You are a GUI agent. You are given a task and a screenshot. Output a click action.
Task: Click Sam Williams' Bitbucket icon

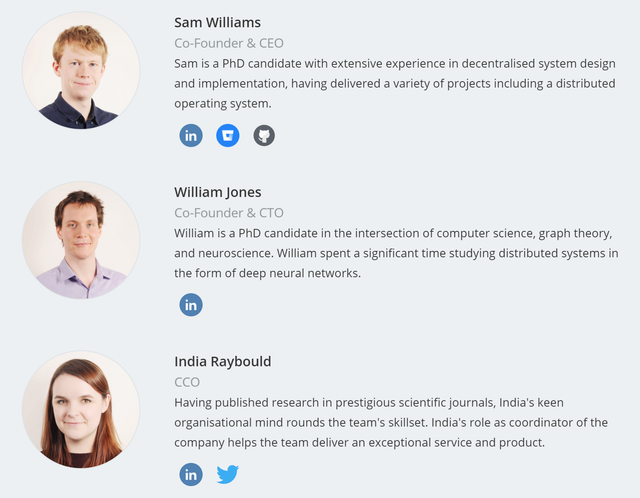pyautogui.click(x=228, y=135)
